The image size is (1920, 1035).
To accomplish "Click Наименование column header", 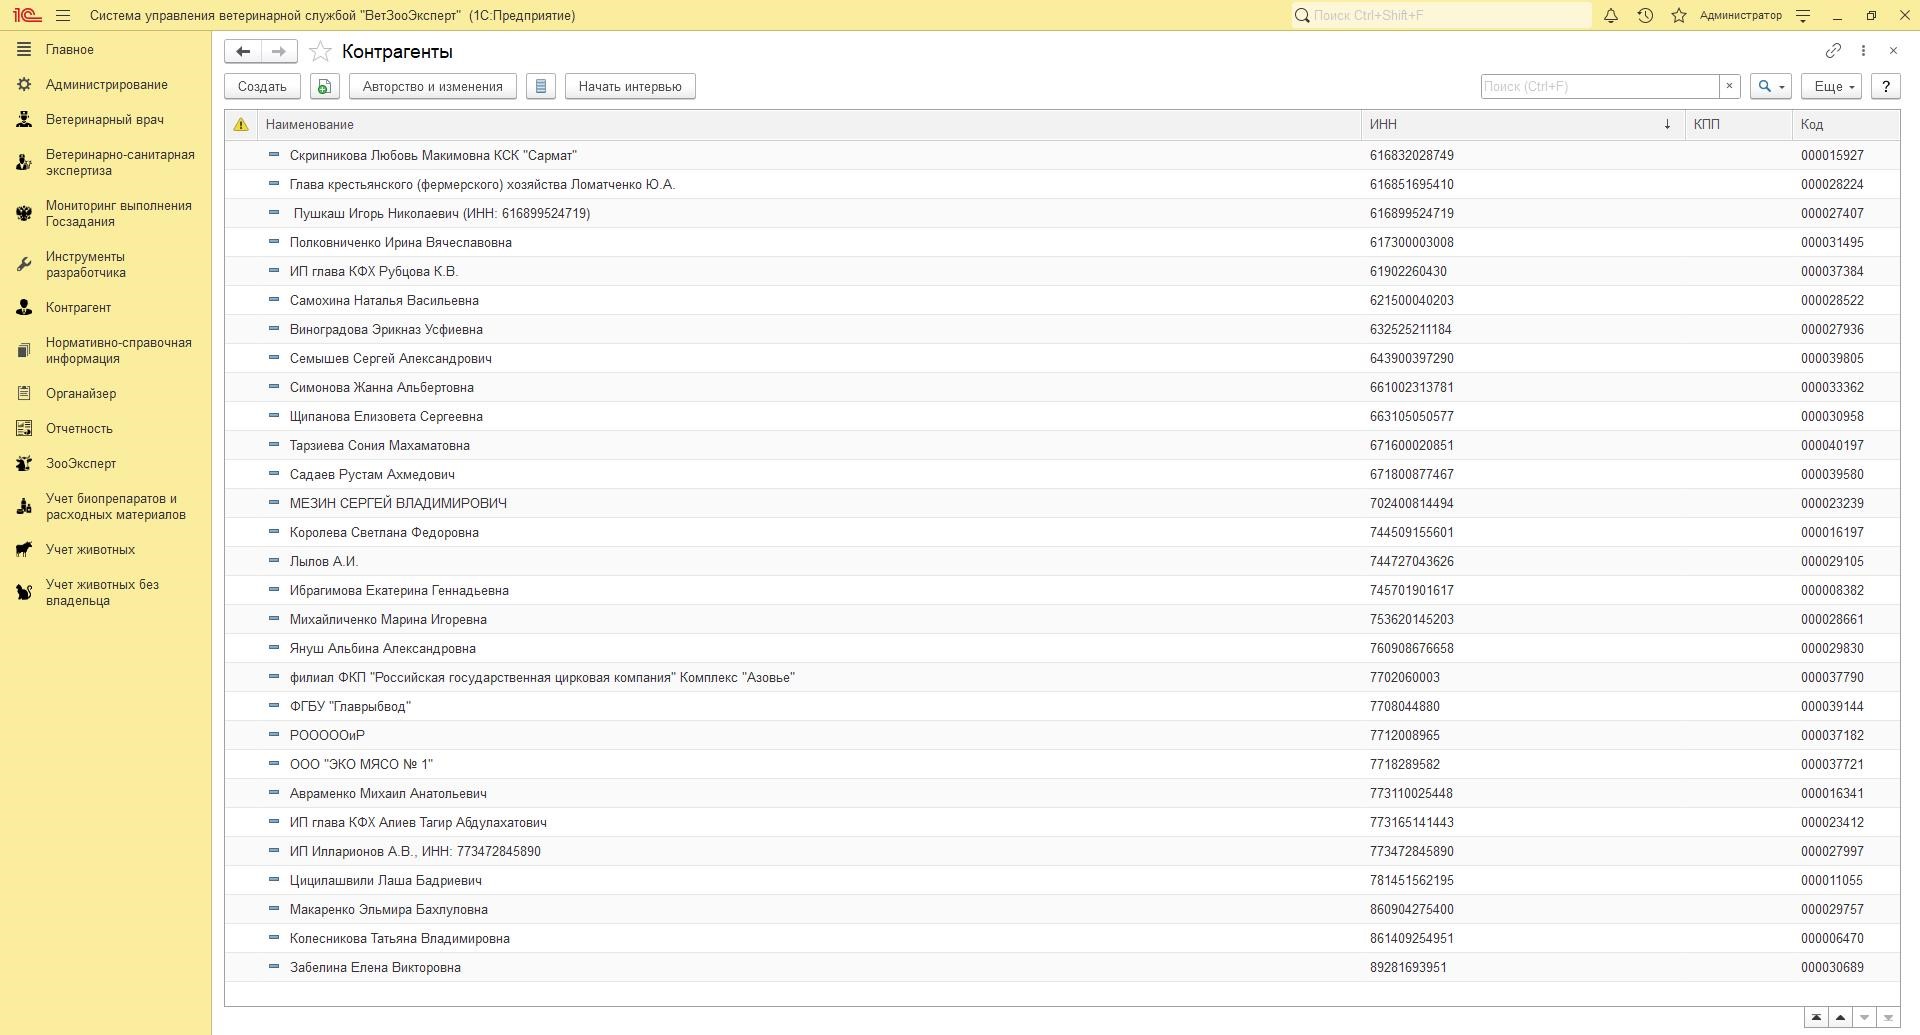I will tap(810, 124).
